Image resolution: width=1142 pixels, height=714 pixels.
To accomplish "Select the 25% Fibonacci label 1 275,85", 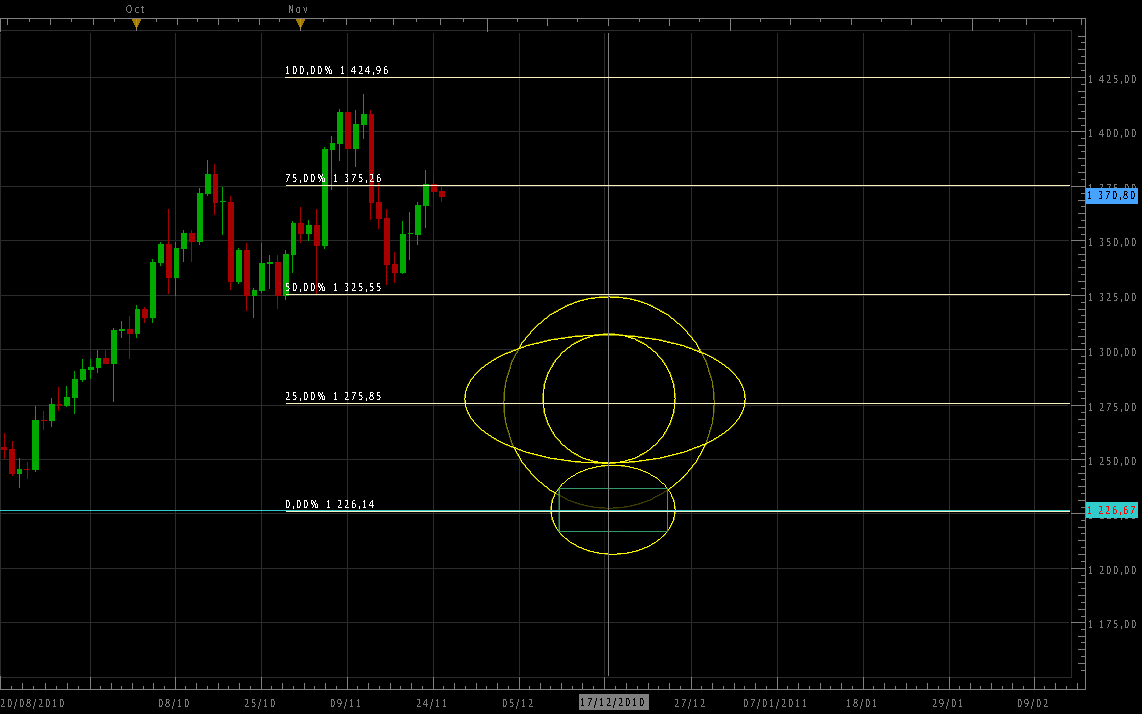I will click(x=334, y=397).
